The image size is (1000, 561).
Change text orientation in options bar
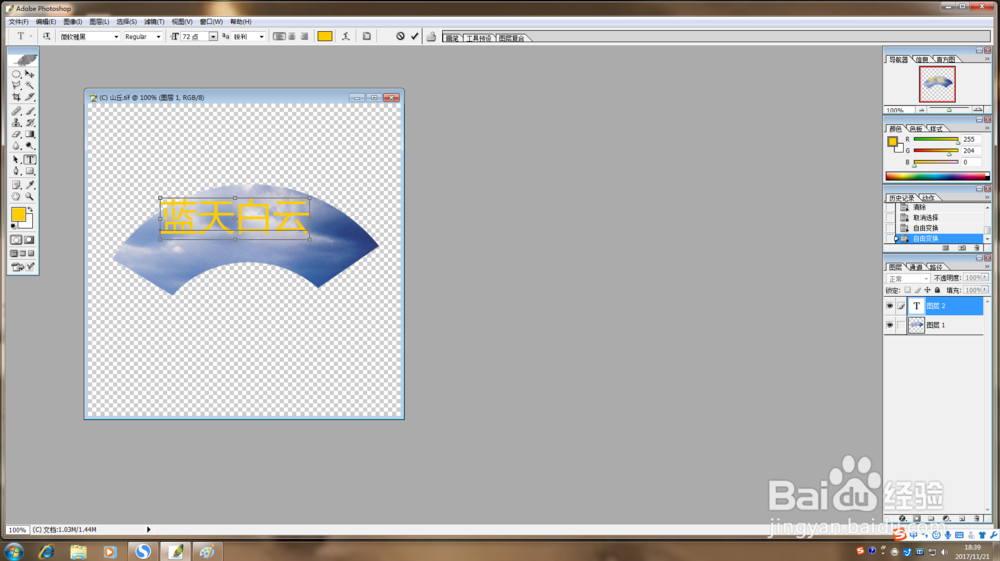(x=47, y=36)
